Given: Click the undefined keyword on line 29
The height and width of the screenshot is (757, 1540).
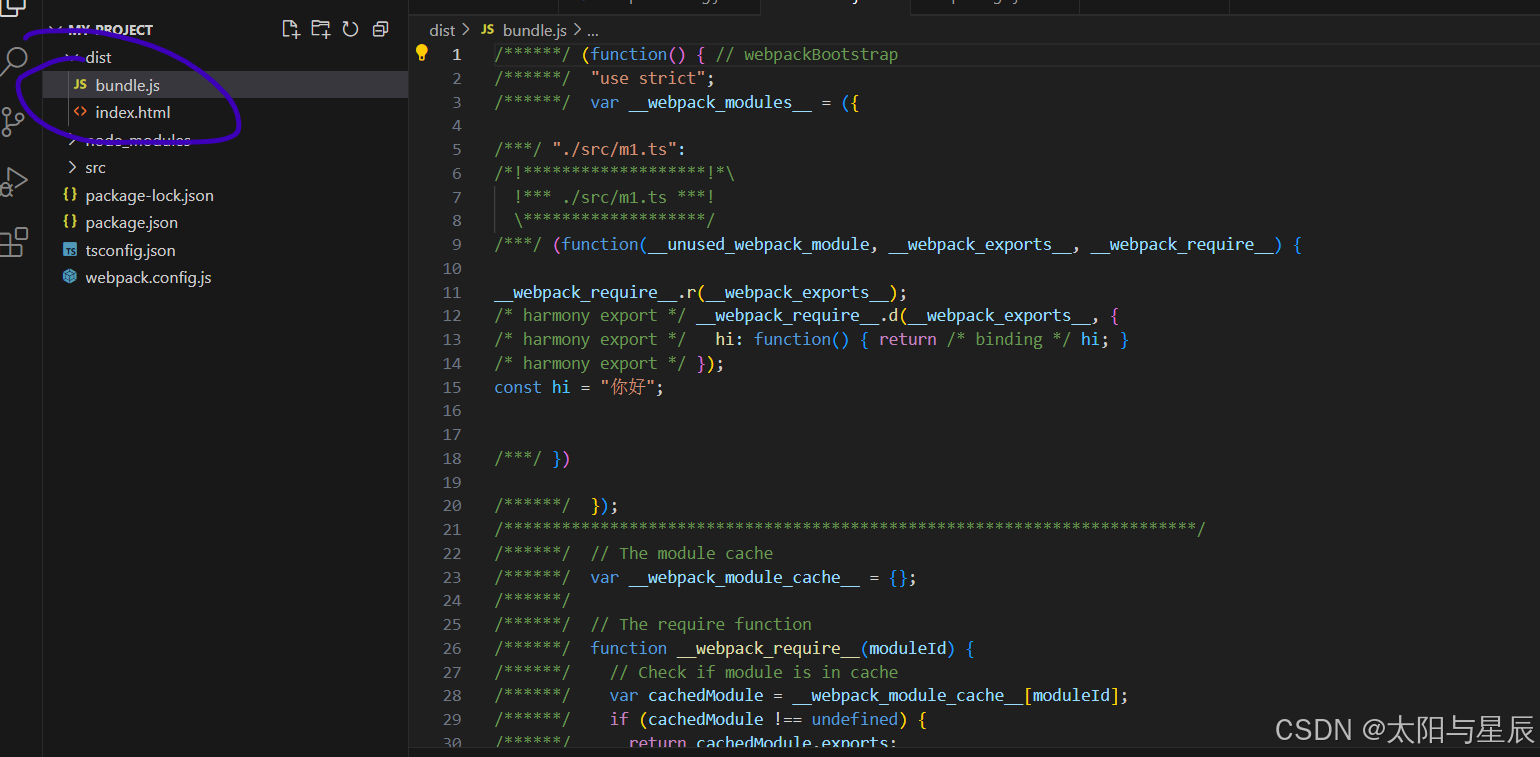Looking at the screenshot, I should [855, 720].
